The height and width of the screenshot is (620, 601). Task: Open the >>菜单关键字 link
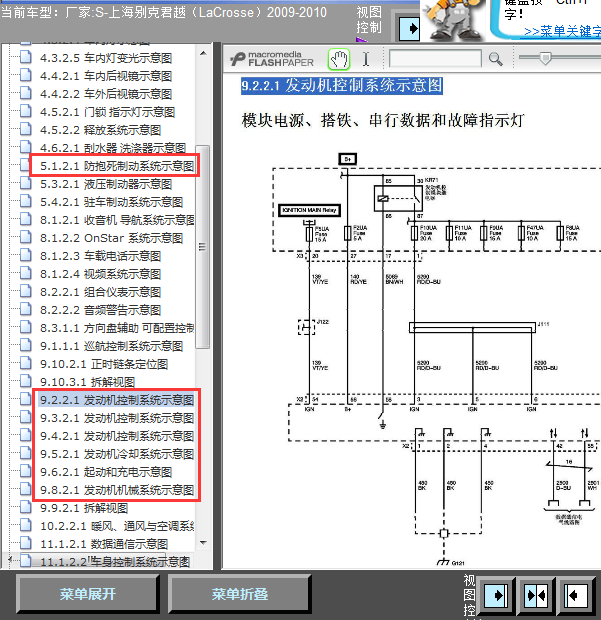tap(562, 31)
